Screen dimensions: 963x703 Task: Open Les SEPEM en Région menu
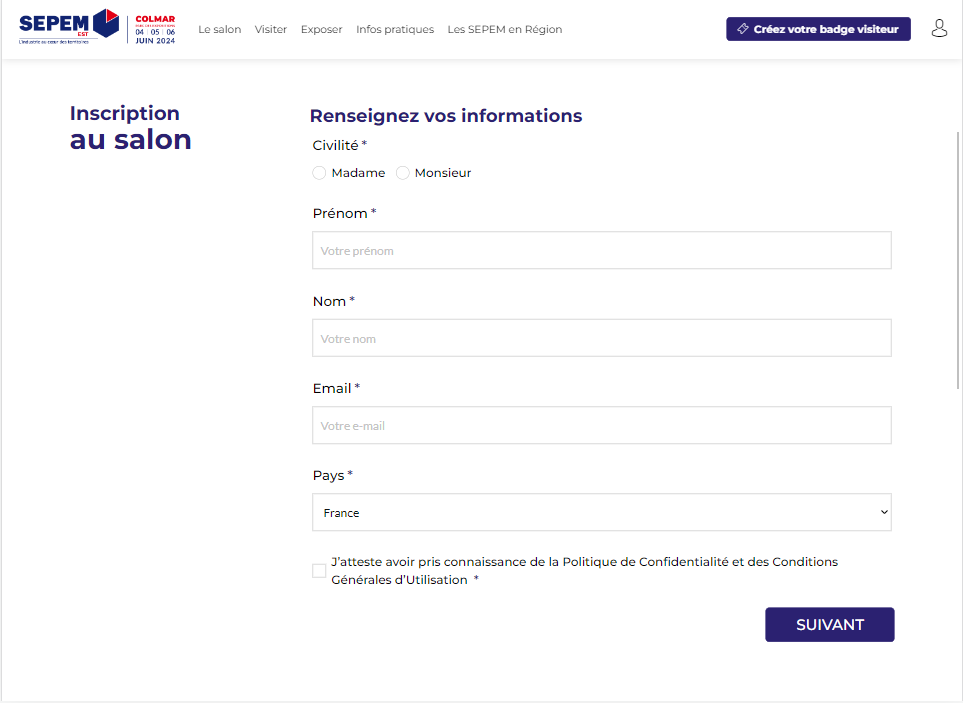(x=505, y=29)
